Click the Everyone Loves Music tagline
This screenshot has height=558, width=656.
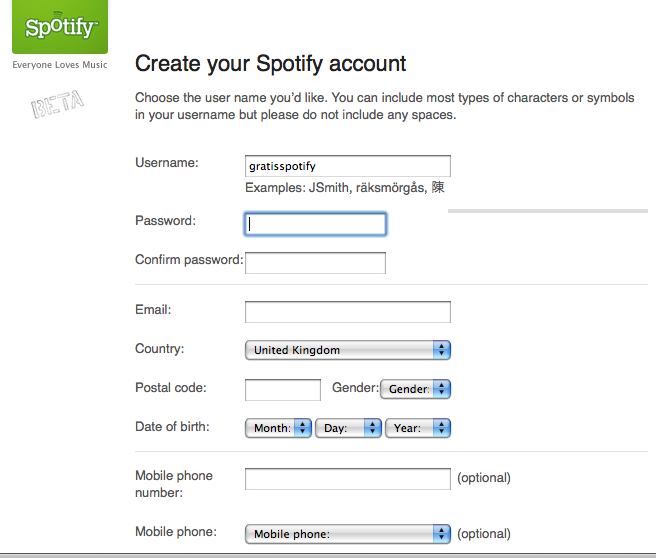click(x=59, y=66)
